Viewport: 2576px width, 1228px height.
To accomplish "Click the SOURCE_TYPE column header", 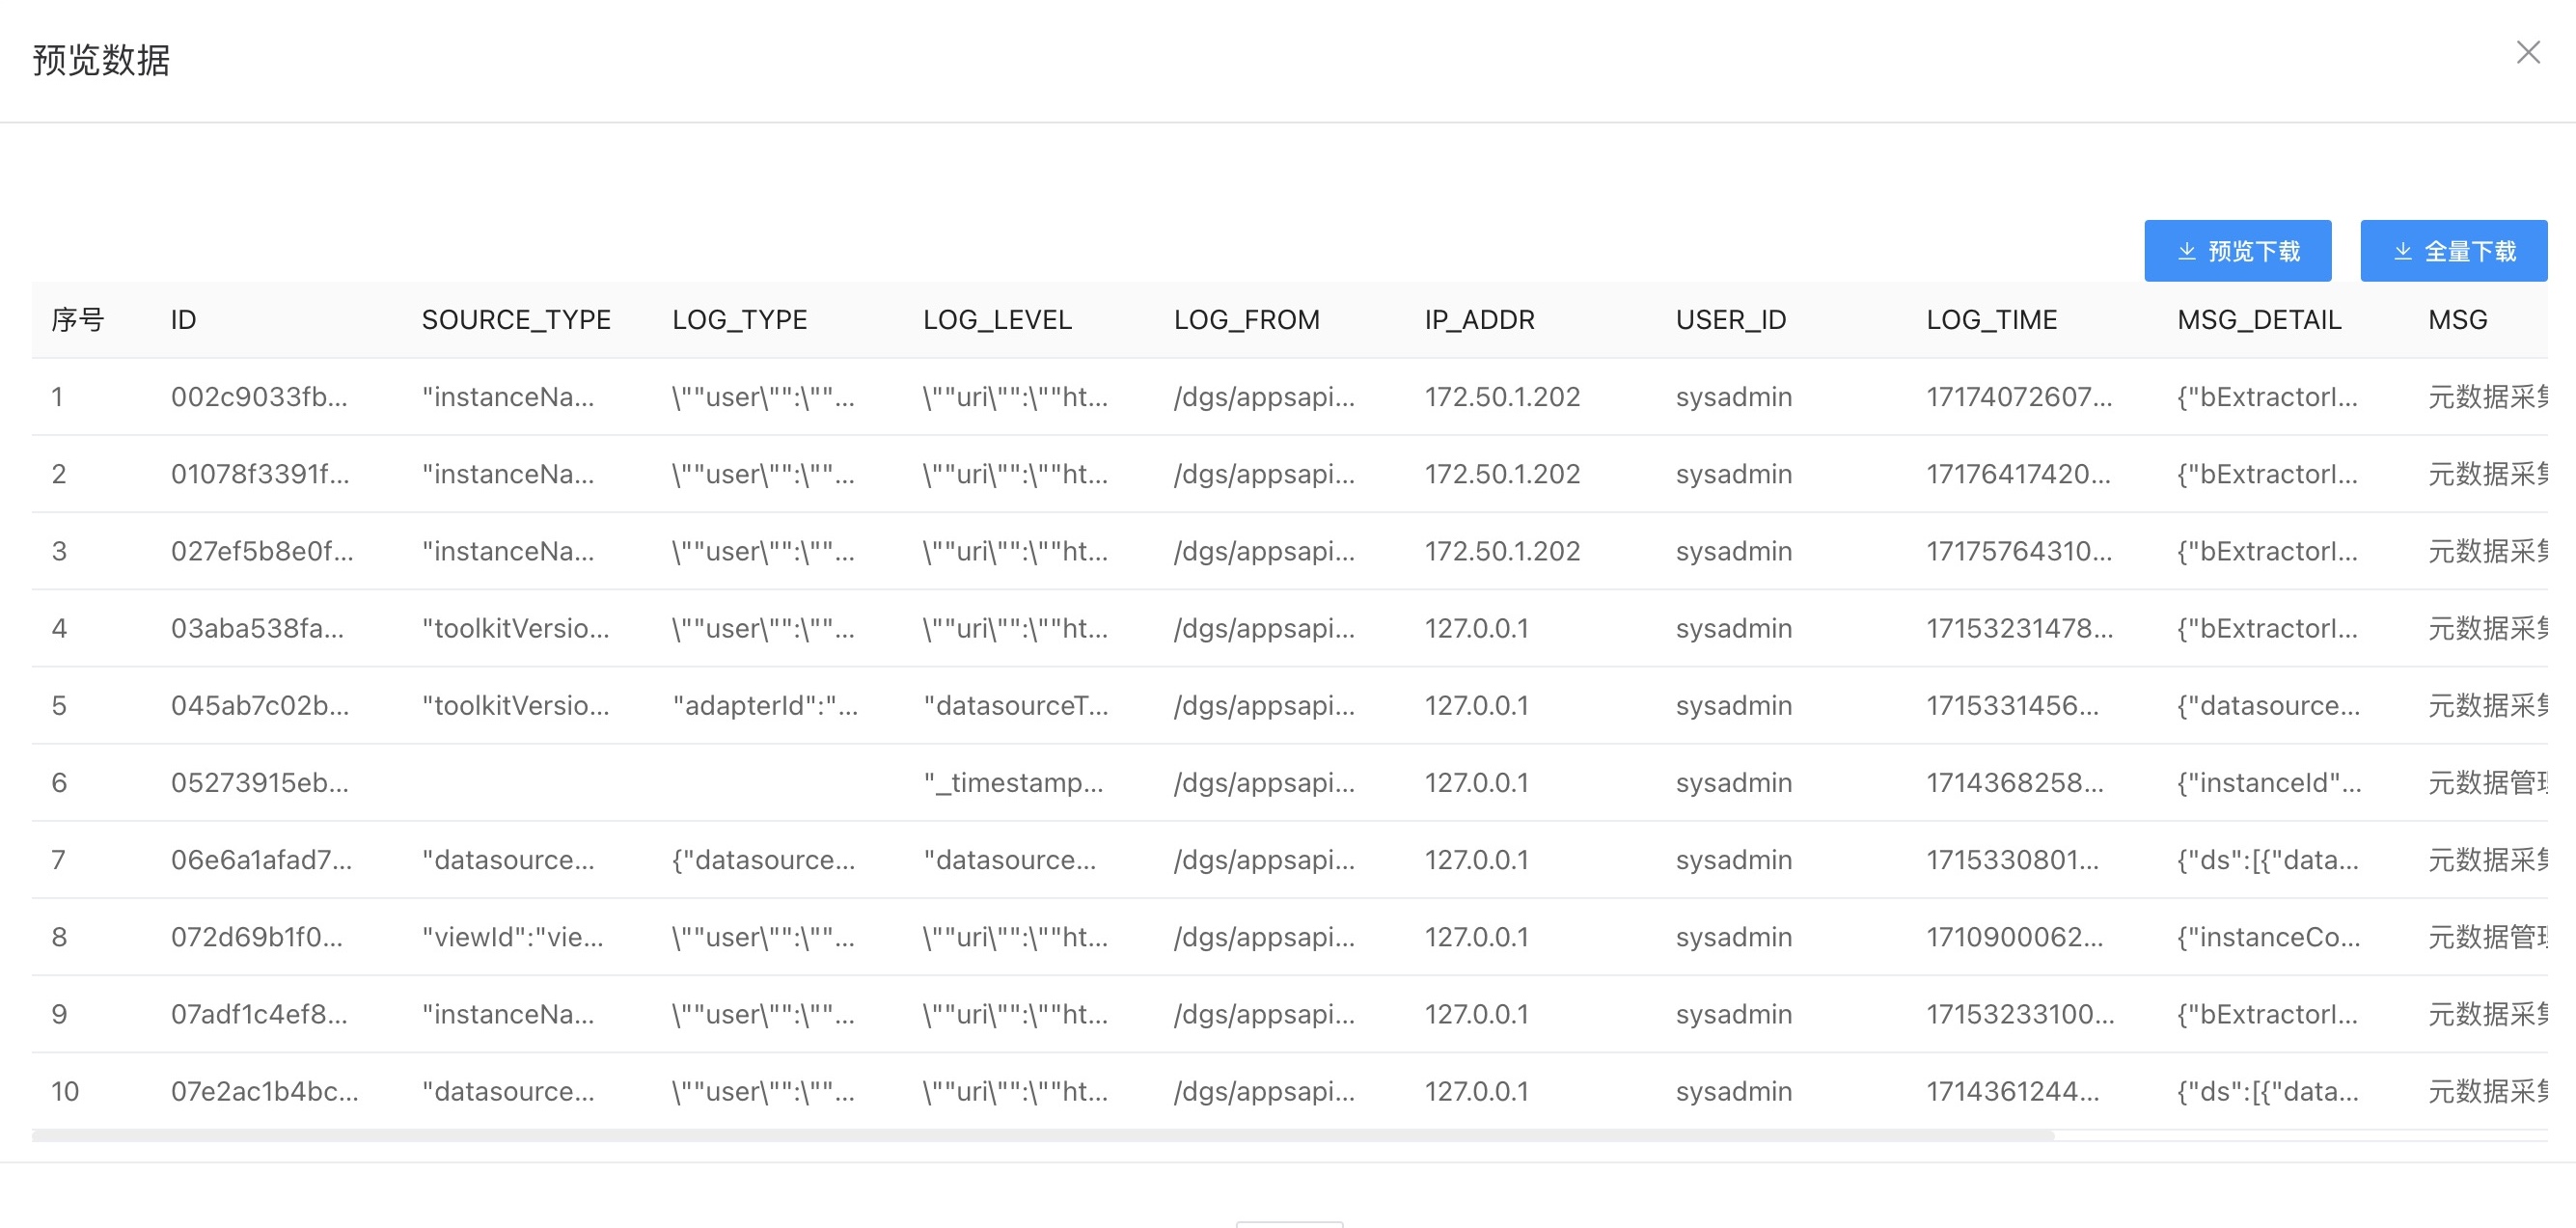I will 516,320.
